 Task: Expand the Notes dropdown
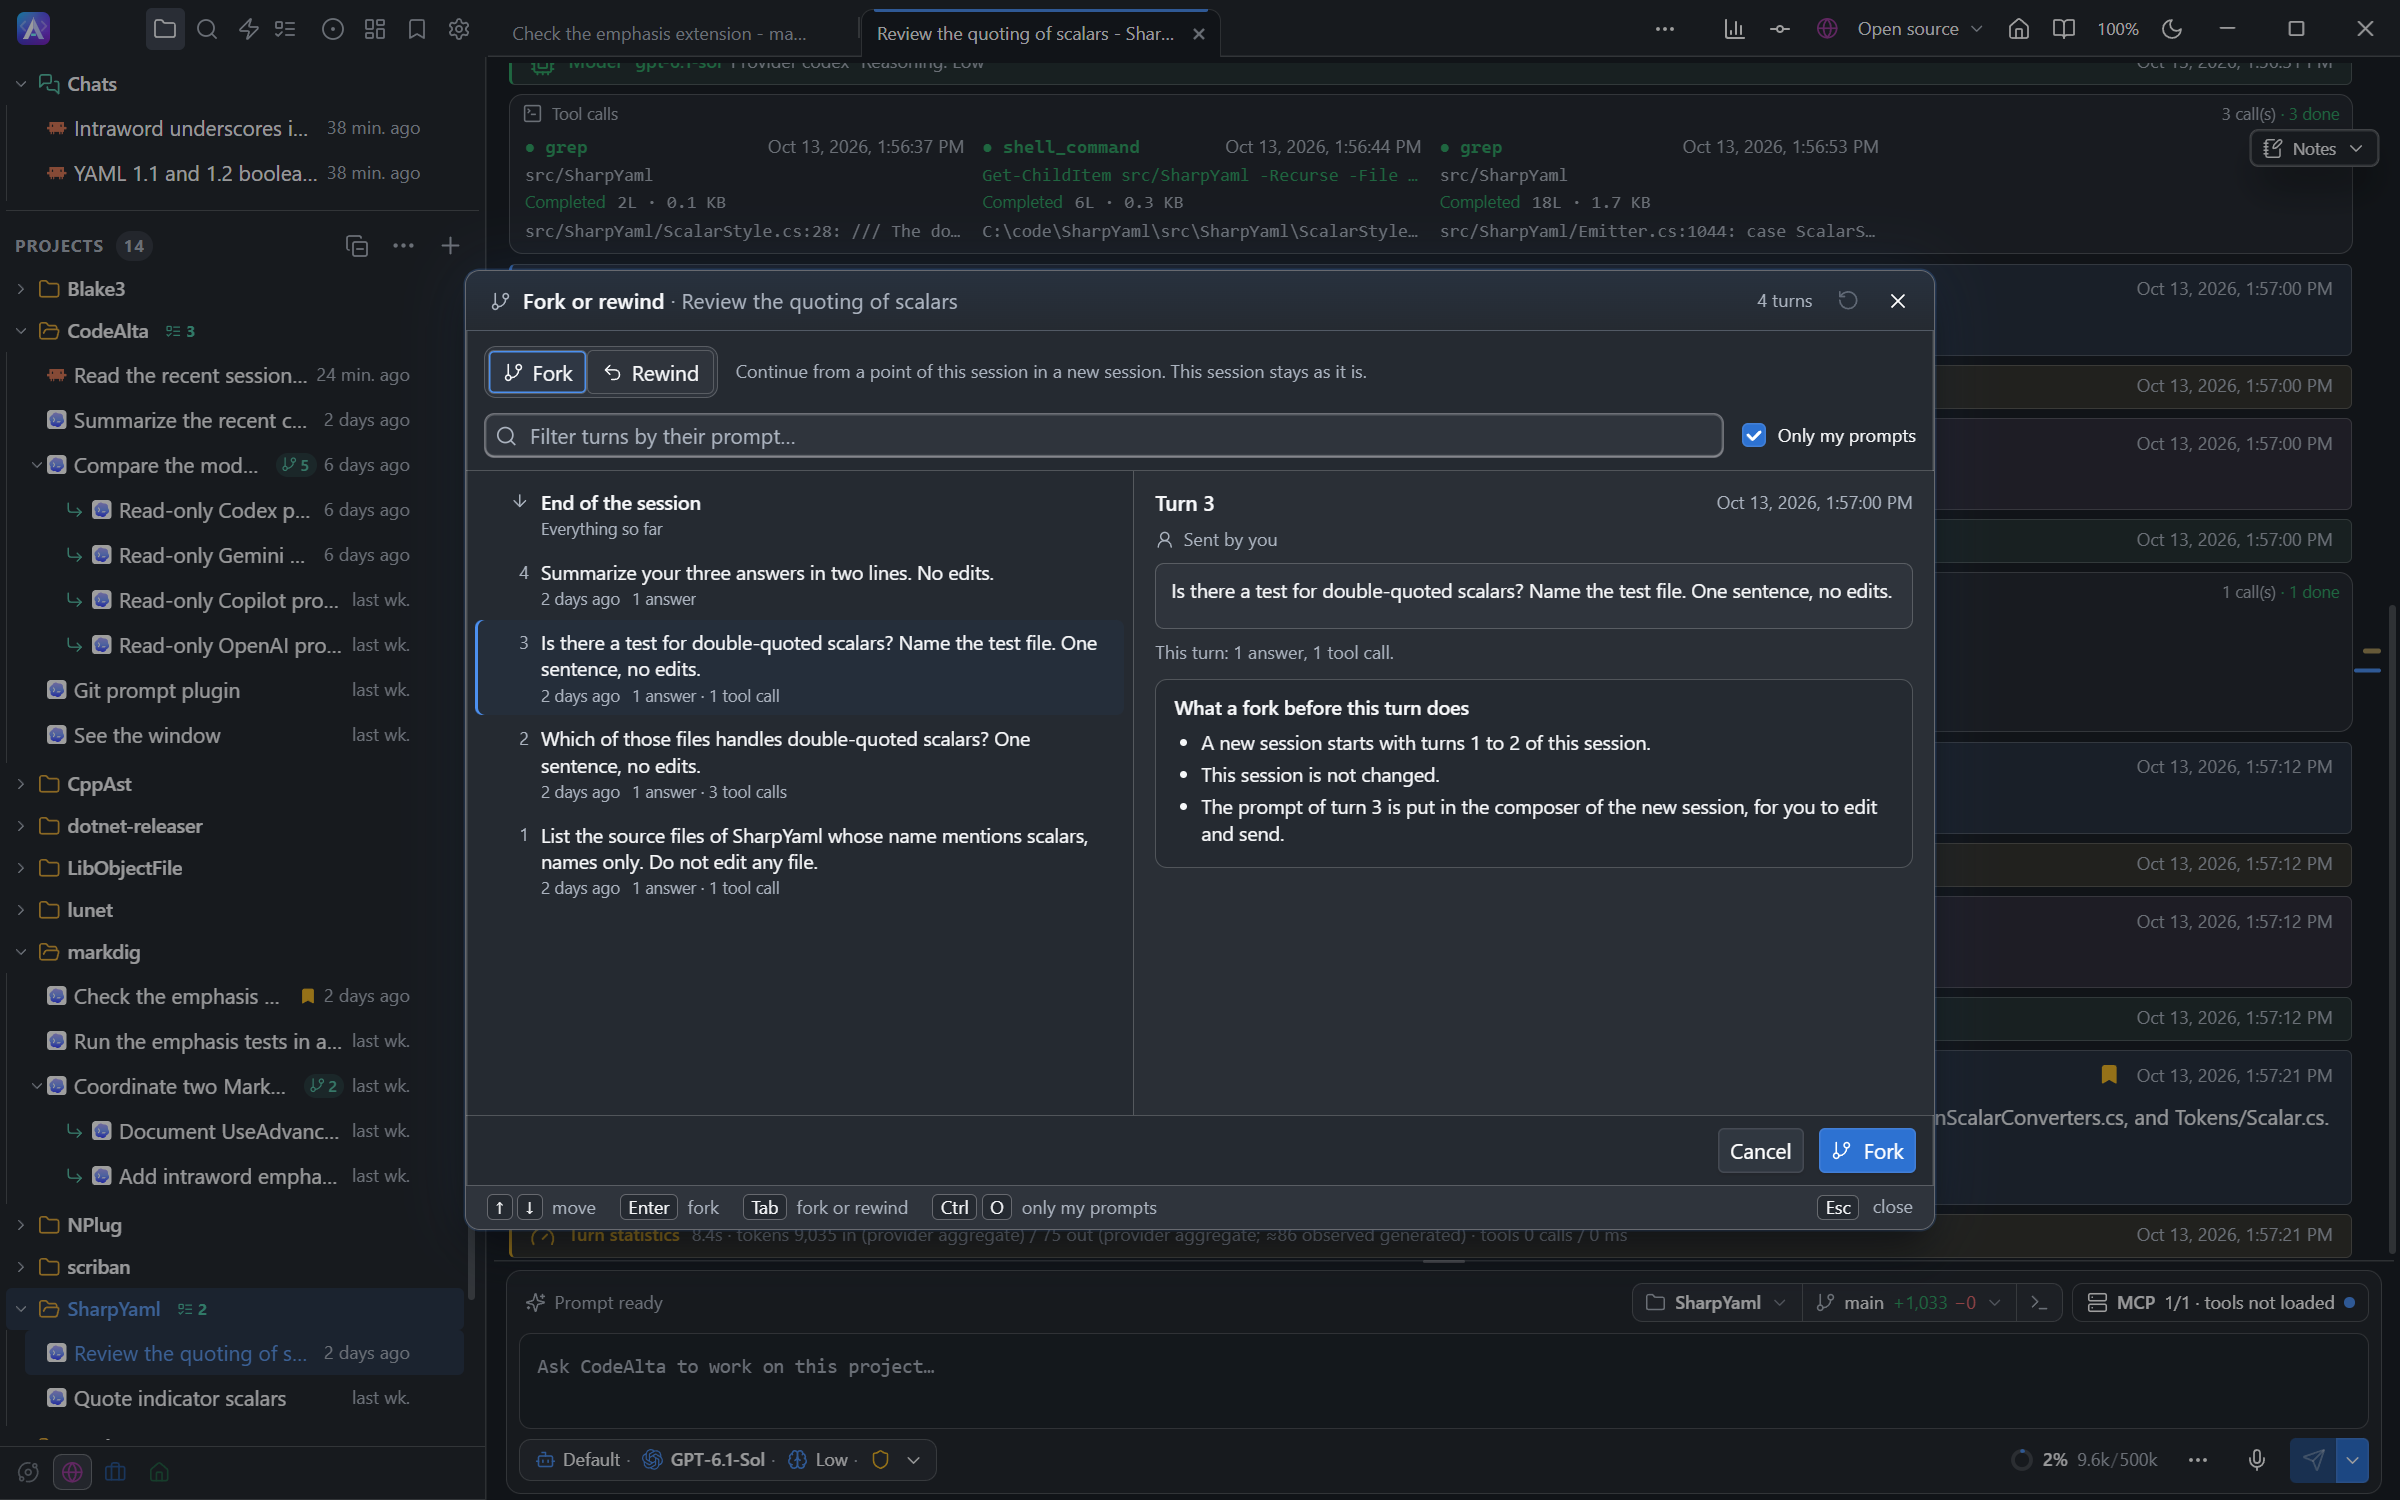click(2312, 149)
